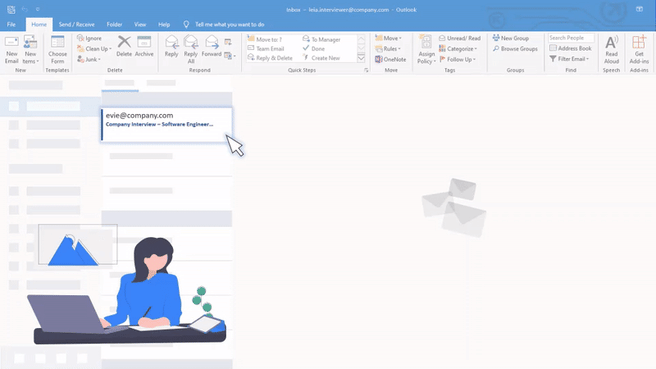Open Get Add-ins
The width and height of the screenshot is (656, 369).
(x=639, y=49)
